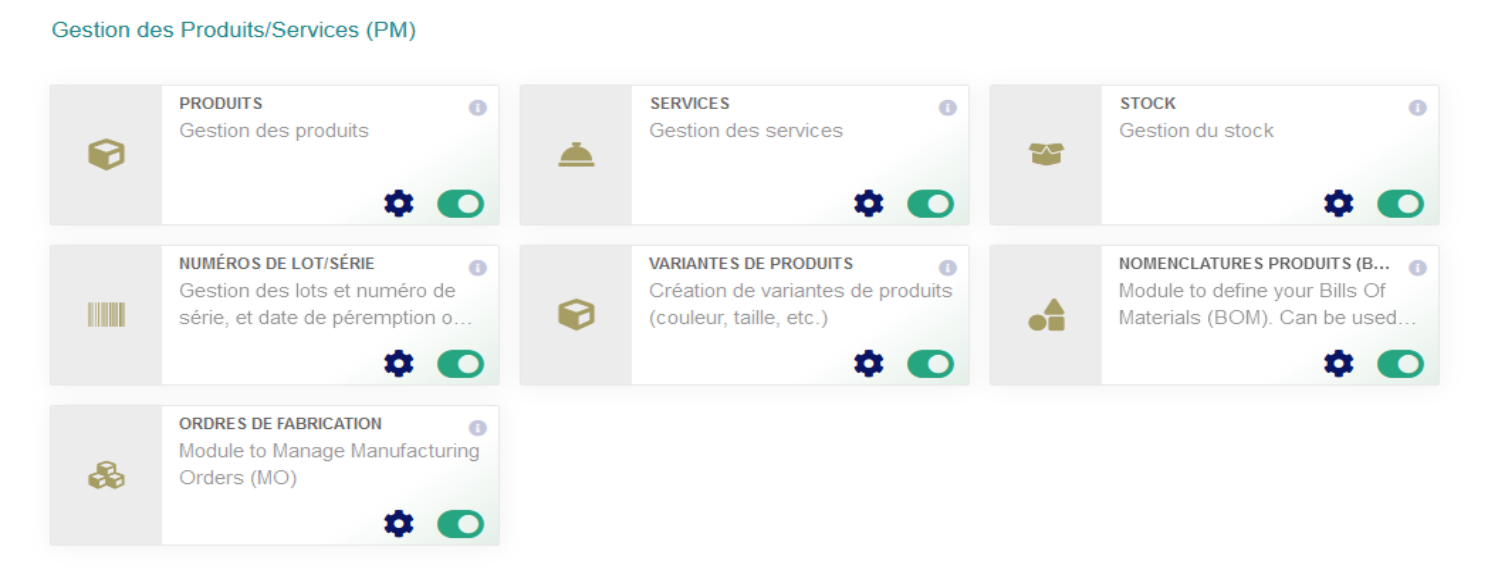Screen dimensions: 1488x588
Task: Open settings gear for Produits module
Action: coord(399,204)
